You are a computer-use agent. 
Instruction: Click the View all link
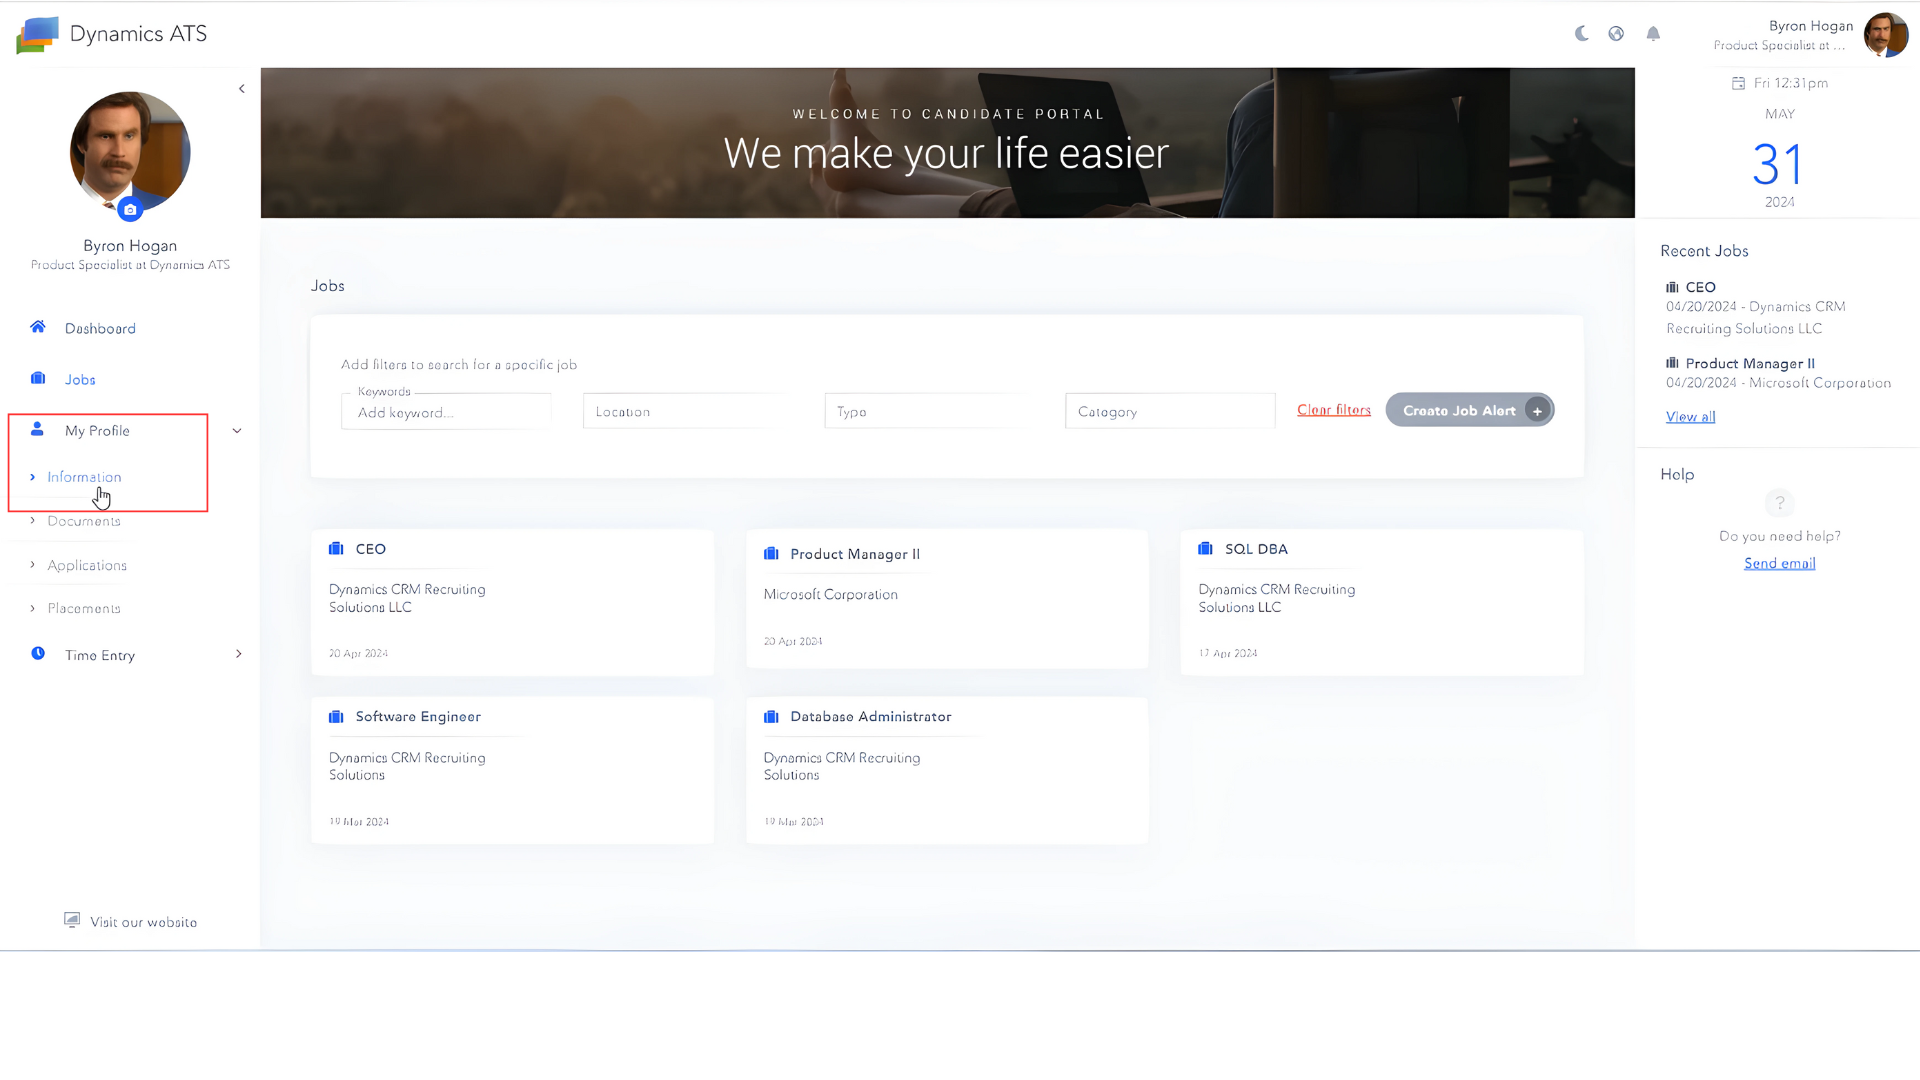[1690, 417]
